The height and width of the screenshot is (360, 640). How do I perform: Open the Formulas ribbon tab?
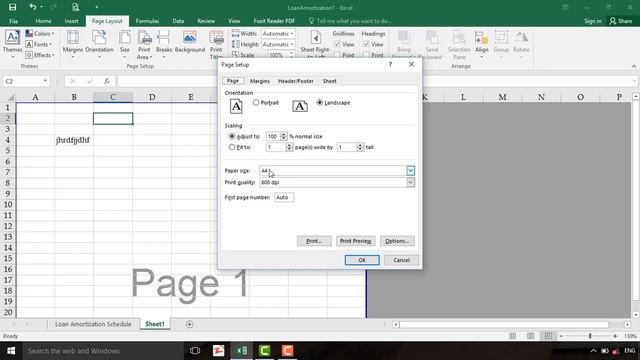(147, 21)
